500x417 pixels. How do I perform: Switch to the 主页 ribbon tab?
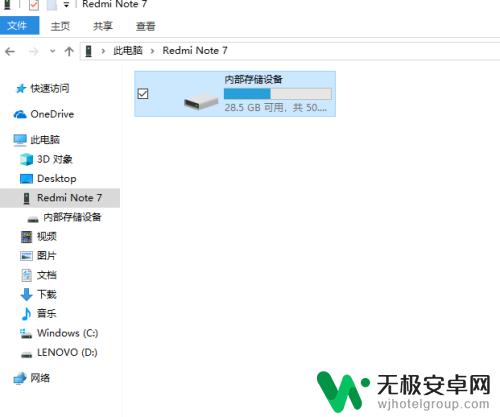[60, 26]
